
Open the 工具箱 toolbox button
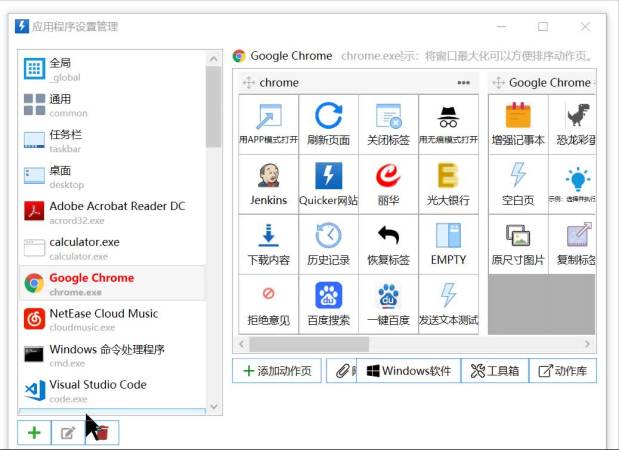pos(495,371)
